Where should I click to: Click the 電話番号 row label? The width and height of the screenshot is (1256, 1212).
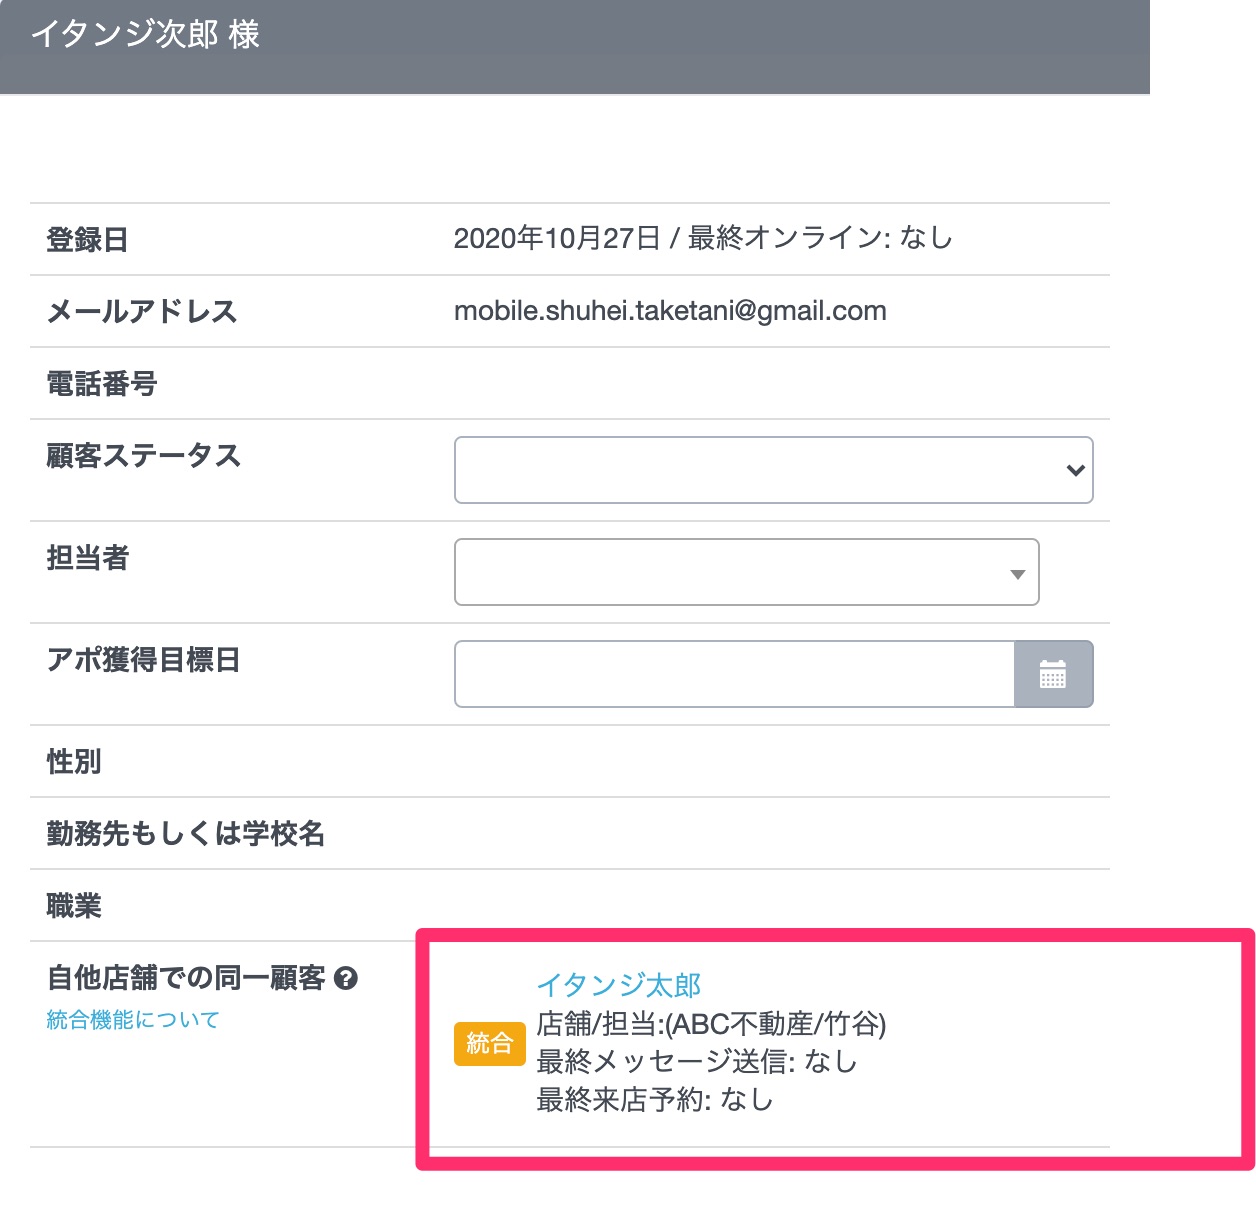[x=101, y=384]
